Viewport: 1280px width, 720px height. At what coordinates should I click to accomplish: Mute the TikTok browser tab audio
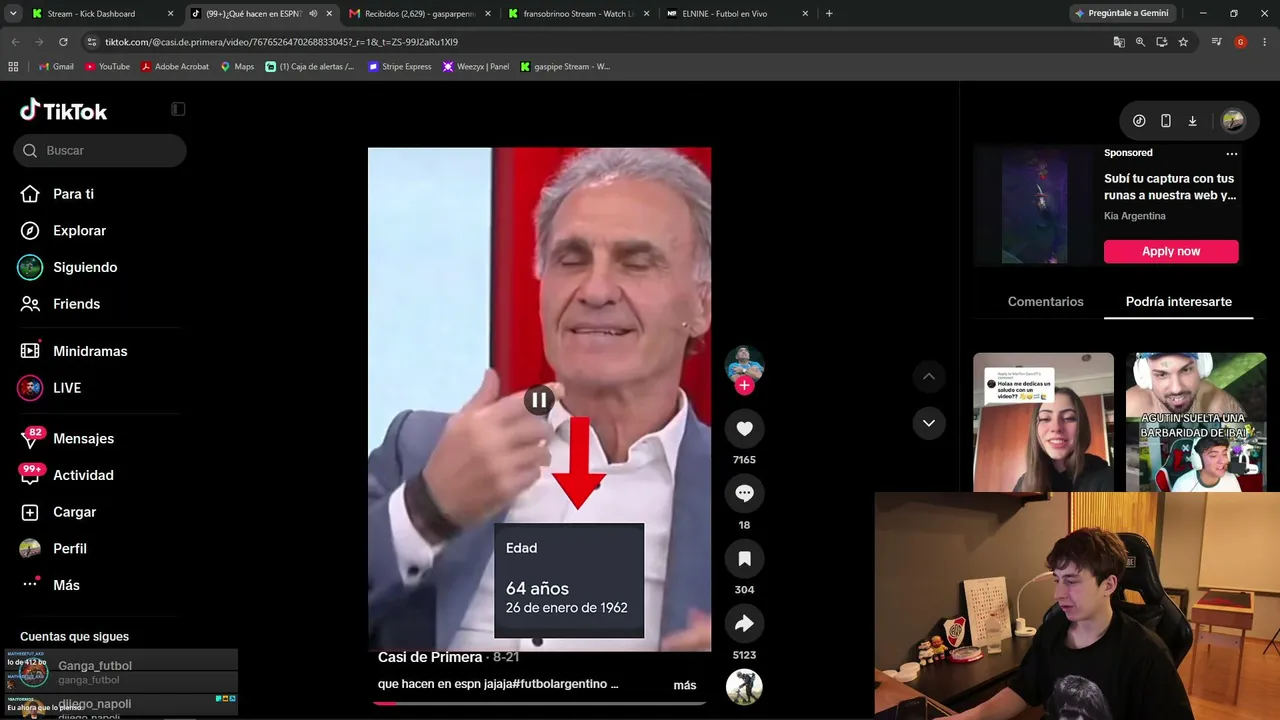(313, 14)
